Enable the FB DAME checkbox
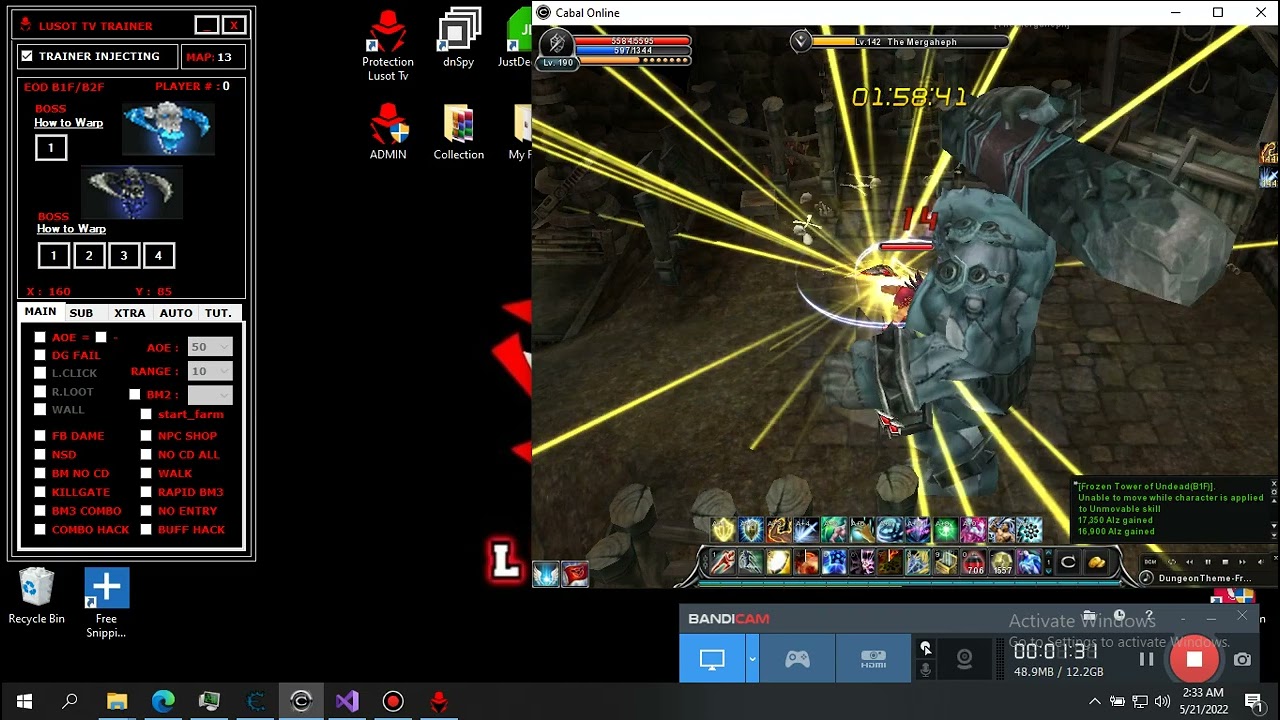 click(x=40, y=436)
